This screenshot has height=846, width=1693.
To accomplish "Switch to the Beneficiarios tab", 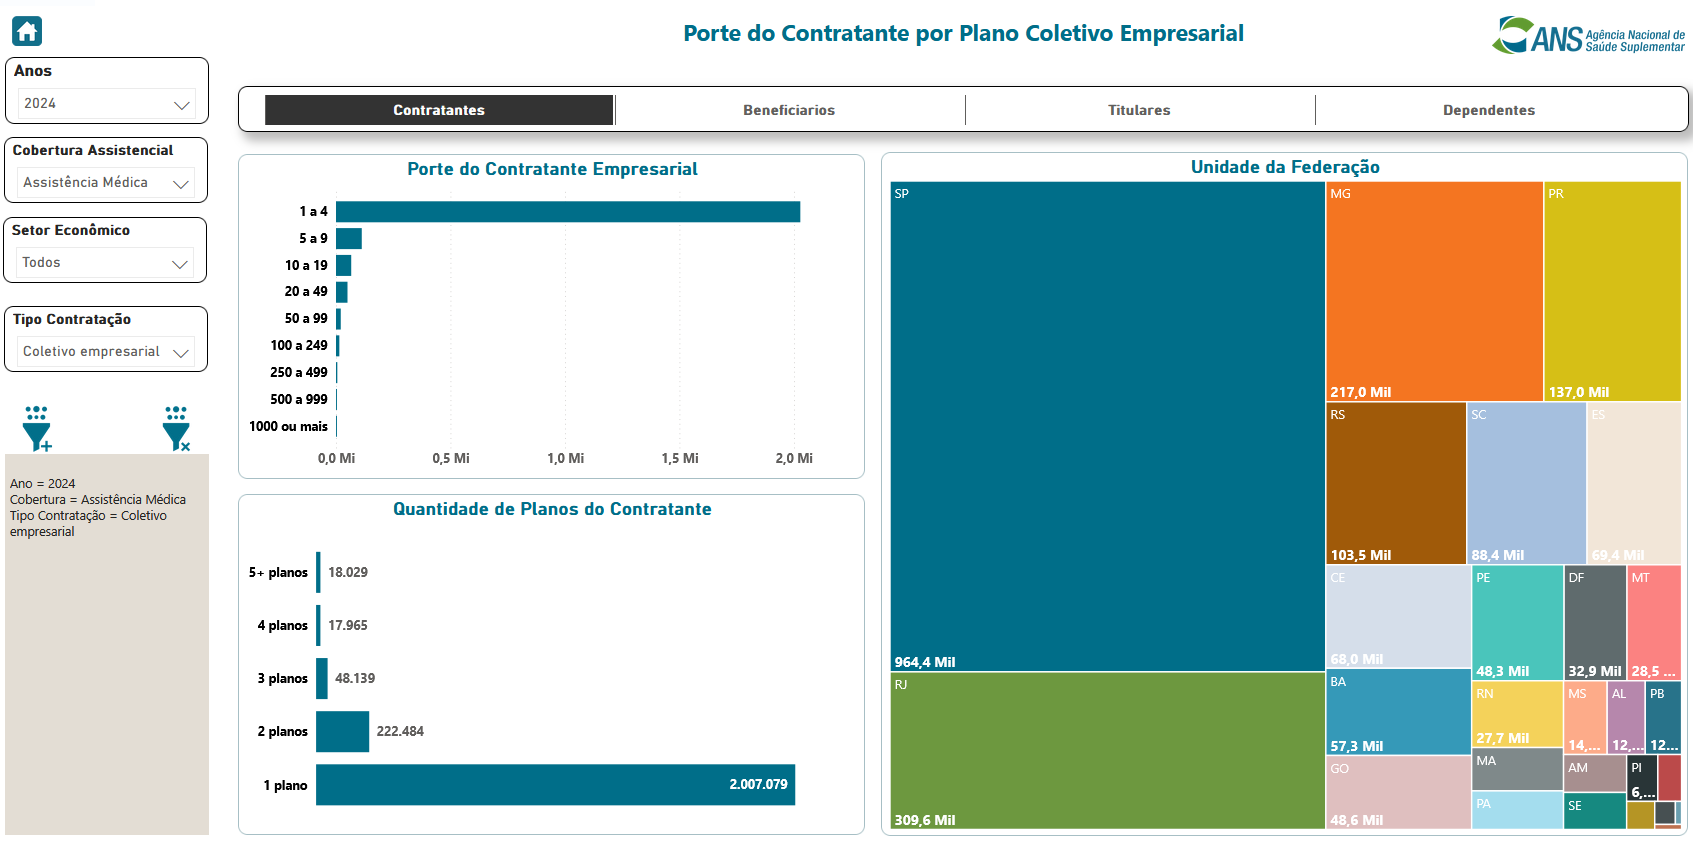I will pos(789,110).
